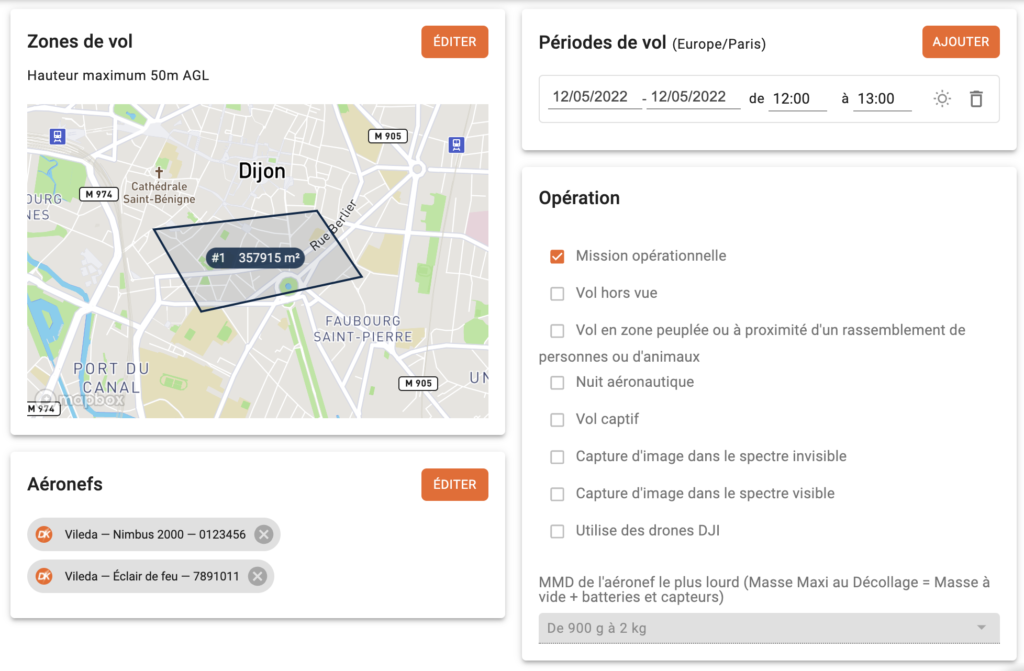This screenshot has height=671, width=1024.
Task: Enable the Vol captif checkbox
Action: pyautogui.click(x=558, y=420)
